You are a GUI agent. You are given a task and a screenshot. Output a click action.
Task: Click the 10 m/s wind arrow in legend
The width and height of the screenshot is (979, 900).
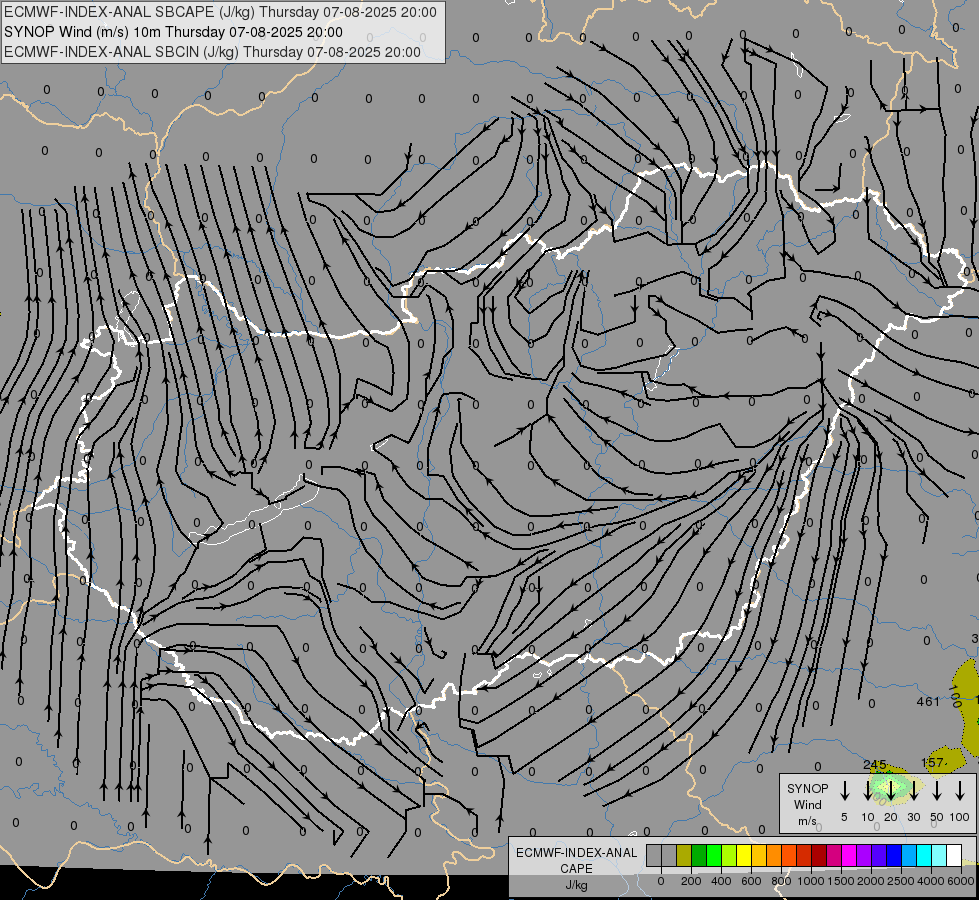pyautogui.click(x=867, y=790)
